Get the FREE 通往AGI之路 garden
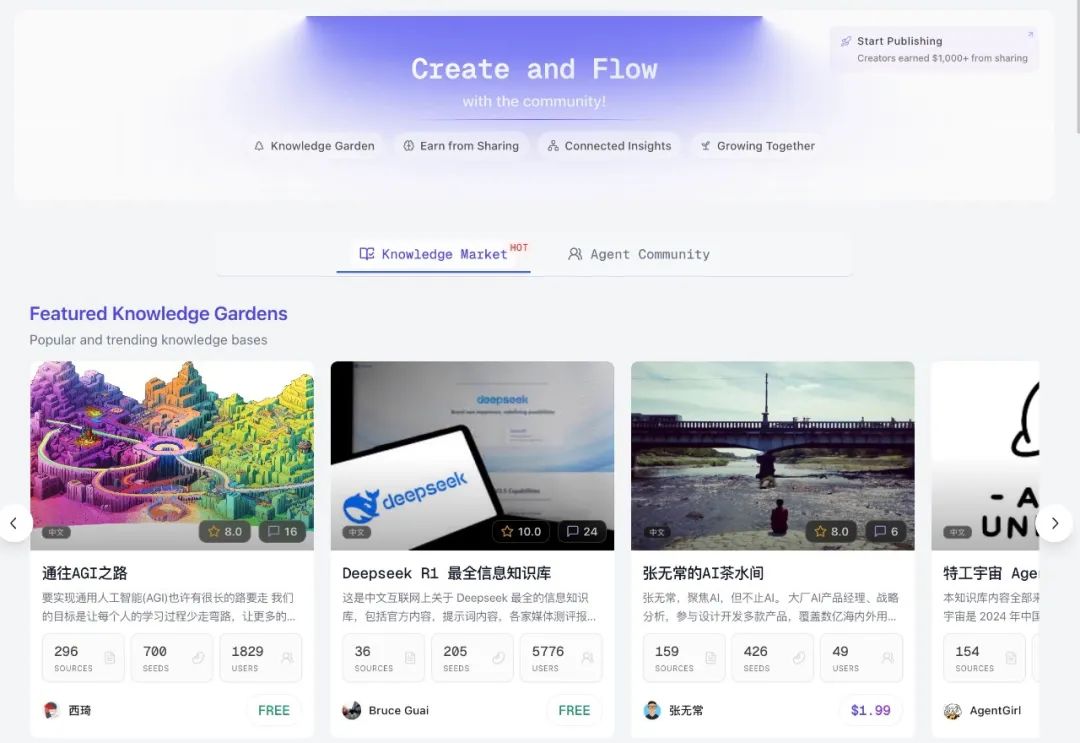The height and width of the screenshot is (743, 1080). [273, 711]
